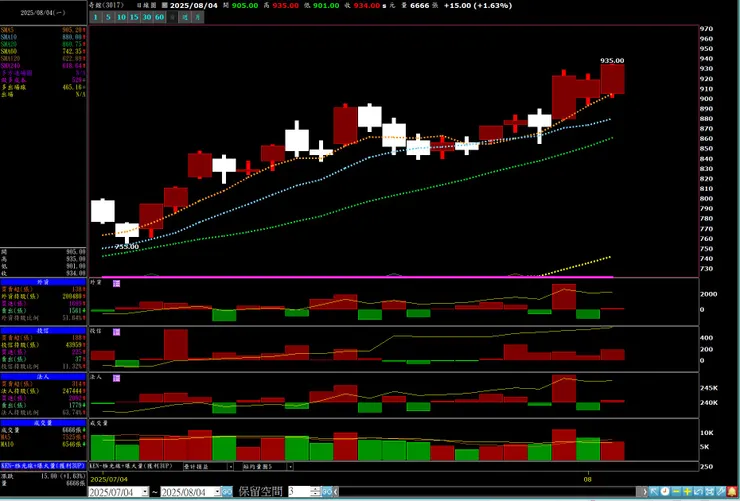Select the 投信 panel blue header
Screen dimensions: 740x501
pyautogui.click(x=43, y=331)
